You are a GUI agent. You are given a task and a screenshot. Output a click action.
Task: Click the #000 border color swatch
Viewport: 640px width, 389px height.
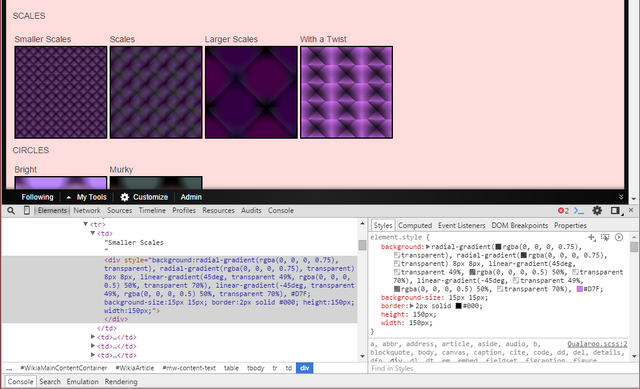click(x=459, y=306)
